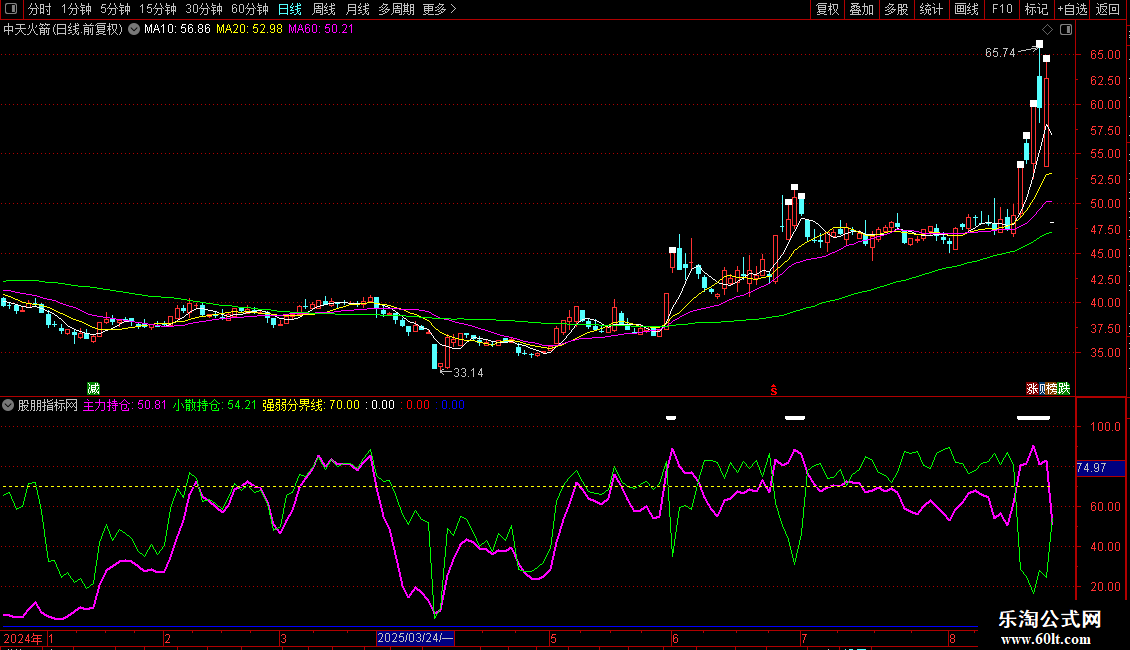Open main chart indicator settings circle icon
This screenshot has height=650, width=1130.
(134, 30)
